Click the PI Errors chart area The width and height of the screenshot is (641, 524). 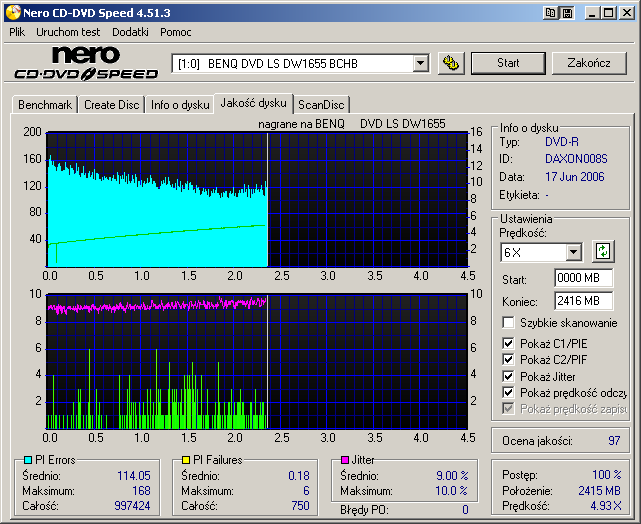[257, 199]
